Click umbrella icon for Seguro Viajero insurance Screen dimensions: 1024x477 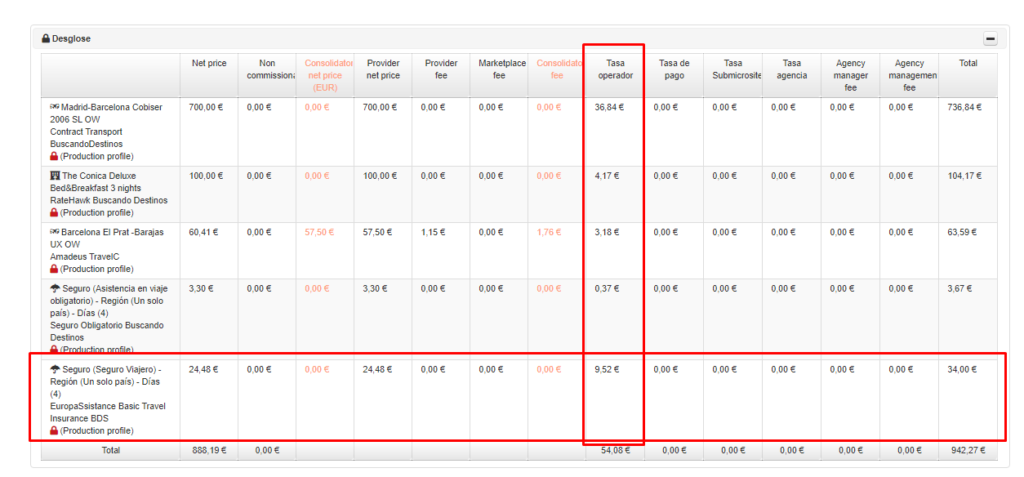(55, 370)
